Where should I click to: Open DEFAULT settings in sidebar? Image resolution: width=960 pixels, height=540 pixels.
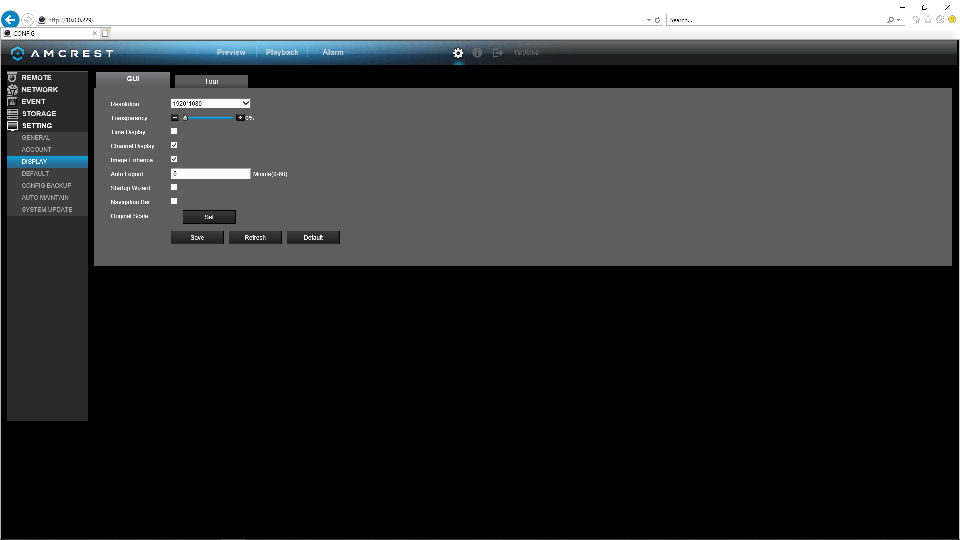pyautogui.click(x=47, y=173)
